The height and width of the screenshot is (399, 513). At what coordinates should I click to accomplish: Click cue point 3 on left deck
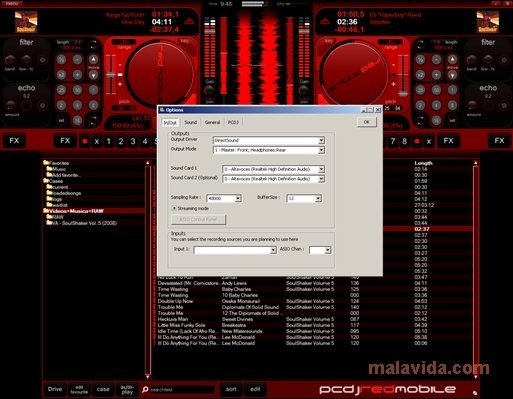[x=133, y=141]
